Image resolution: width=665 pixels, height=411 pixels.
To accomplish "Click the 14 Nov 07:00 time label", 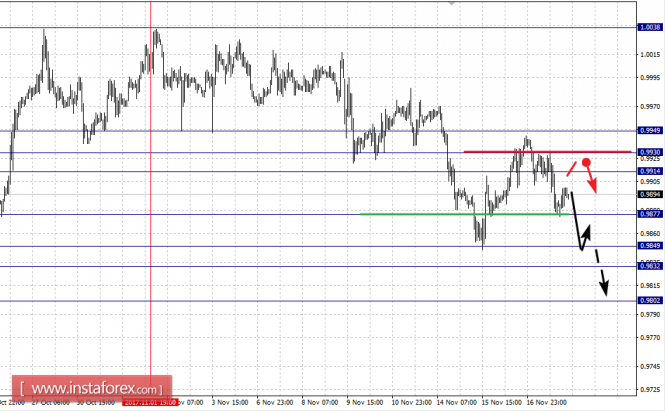I will (x=456, y=402).
